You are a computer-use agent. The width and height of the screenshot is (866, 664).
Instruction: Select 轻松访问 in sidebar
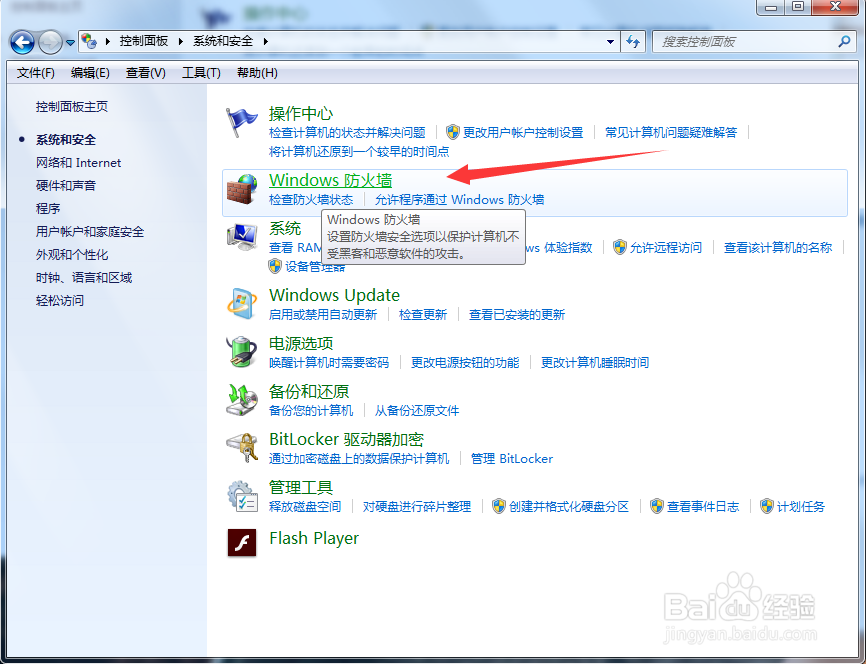(x=60, y=301)
